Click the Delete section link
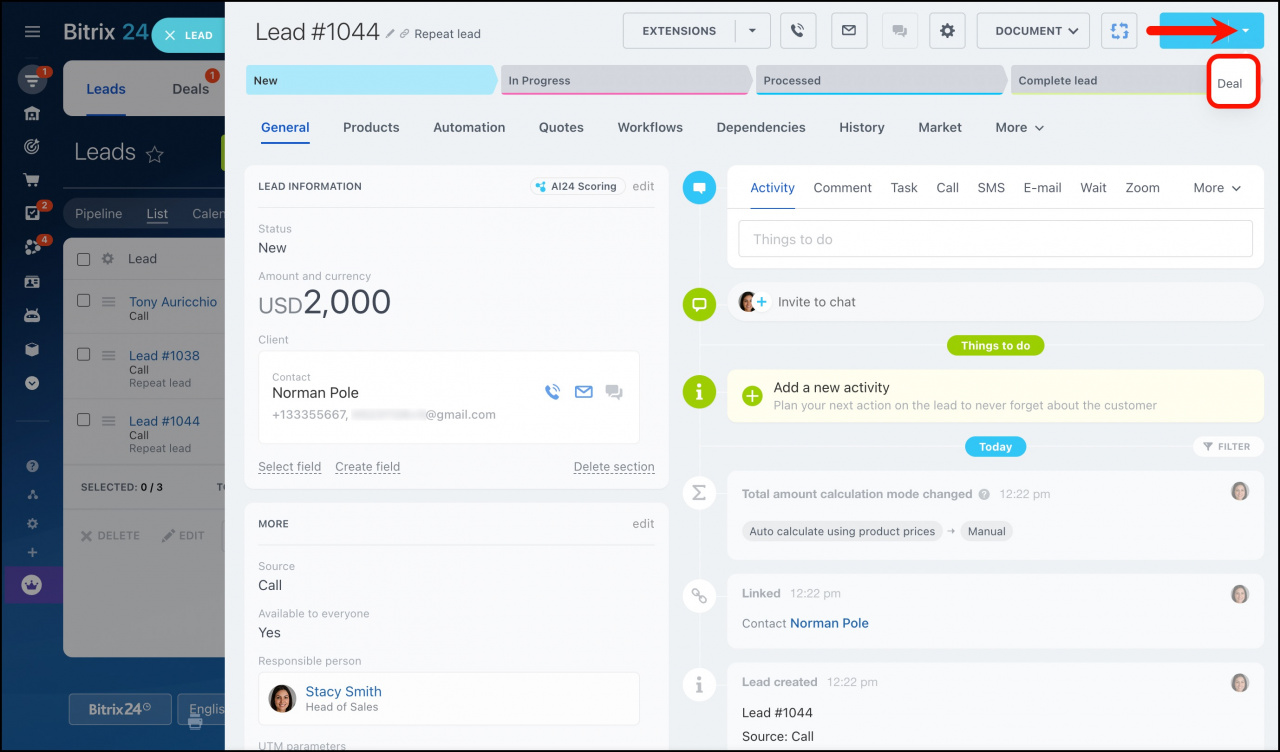Image resolution: width=1280 pixels, height=752 pixels. (x=614, y=467)
